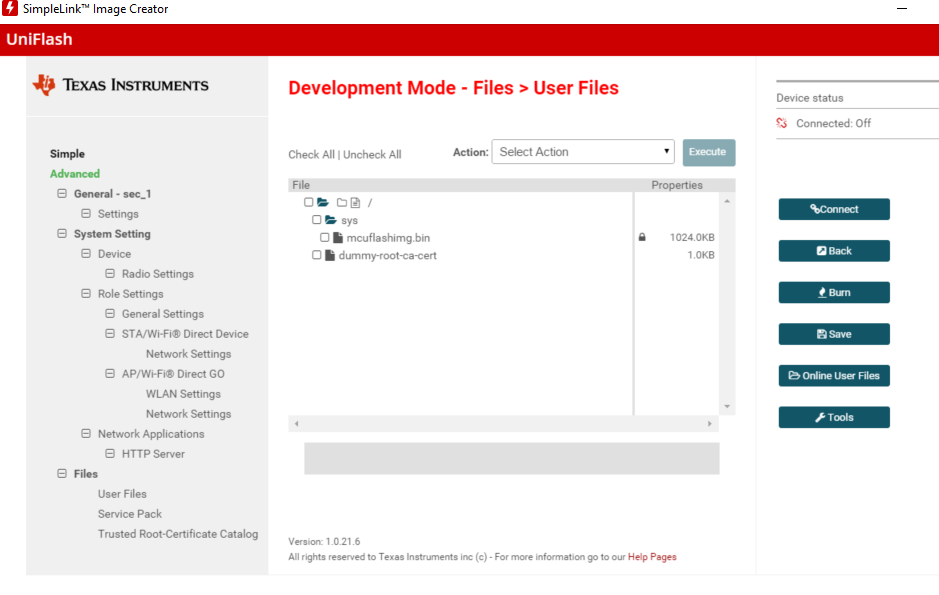Open Network Settings under AP/Wi-Fi Direct GO
This screenshot has height=595, width=939.
(x=189, y=414)
